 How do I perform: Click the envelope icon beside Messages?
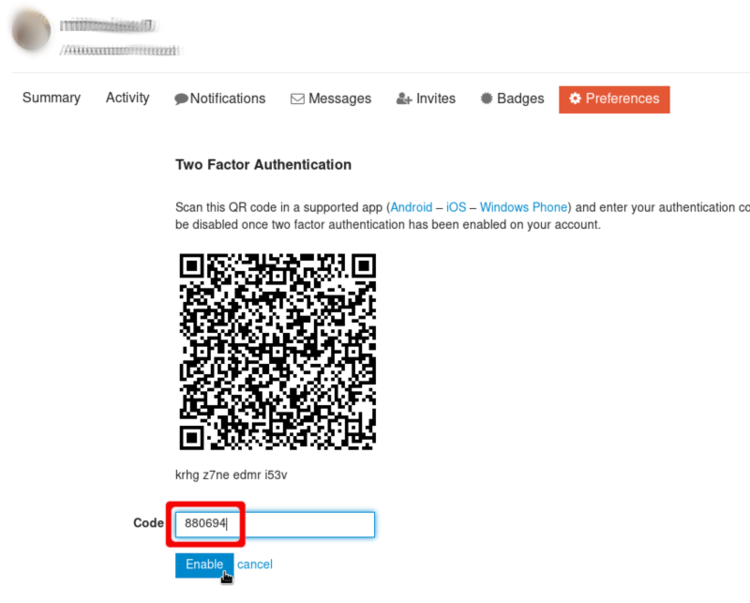point(297,99)
